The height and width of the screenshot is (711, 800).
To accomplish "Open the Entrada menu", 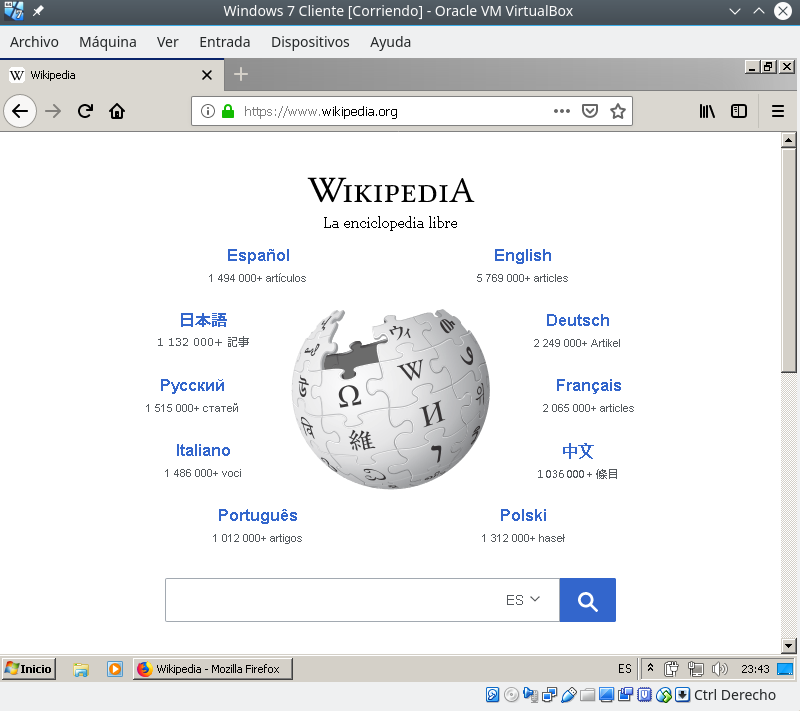I will (224, 42).
